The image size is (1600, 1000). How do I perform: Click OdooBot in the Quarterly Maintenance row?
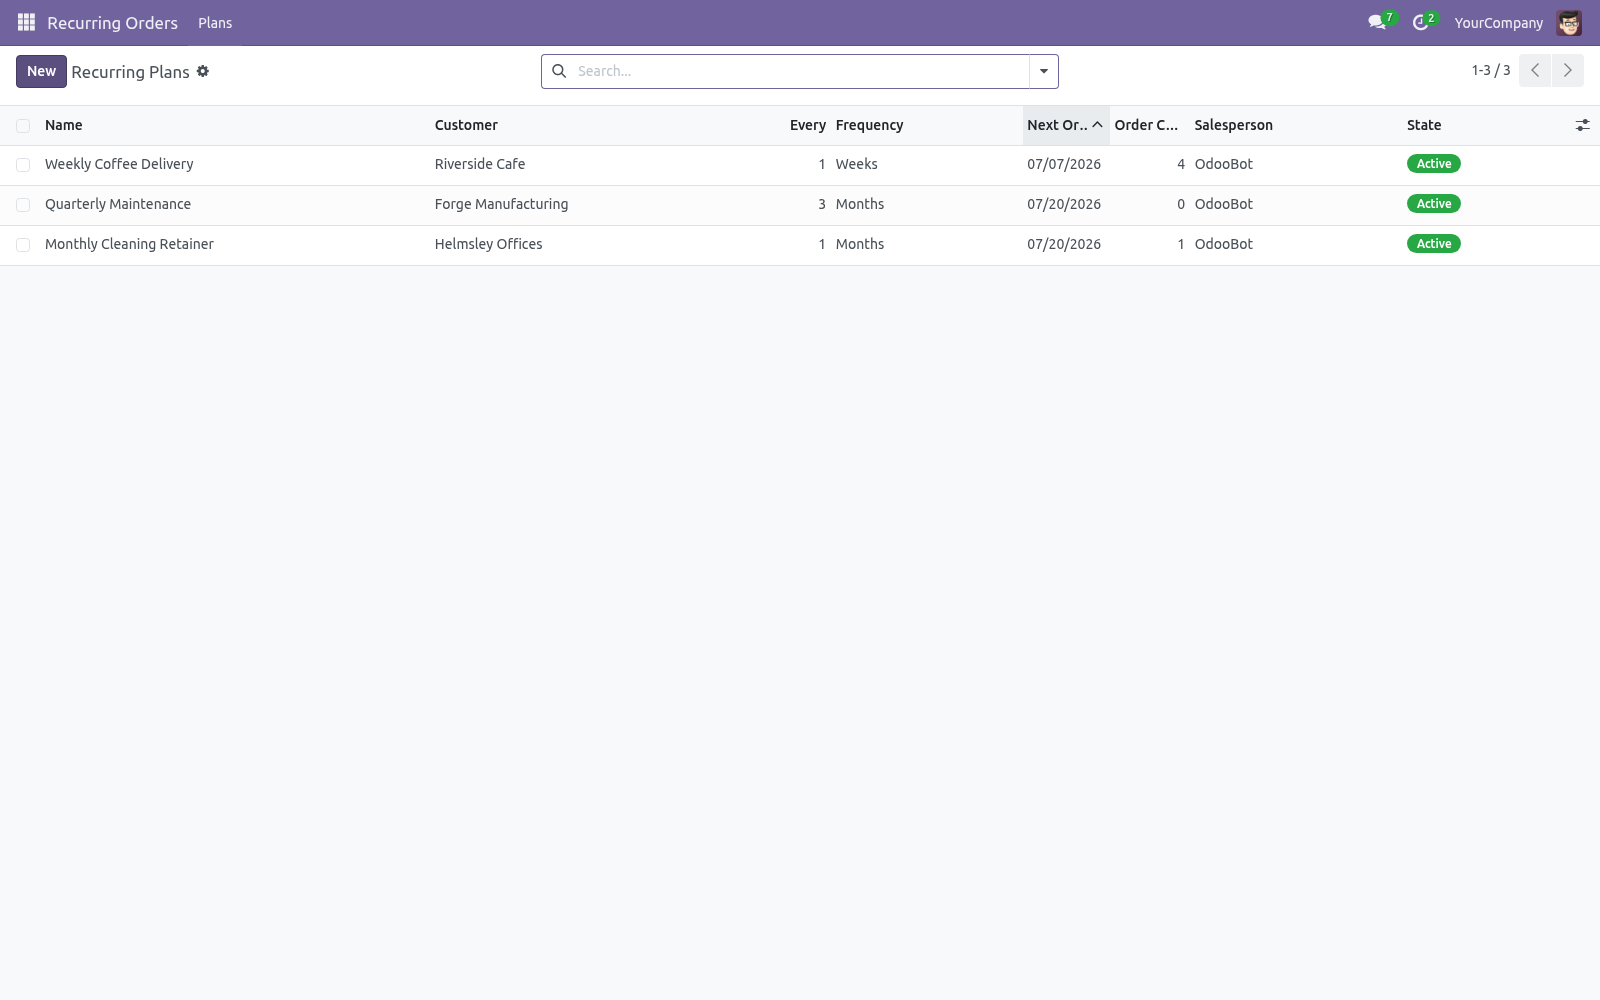pyautogui.click(x=1223, y=204)
